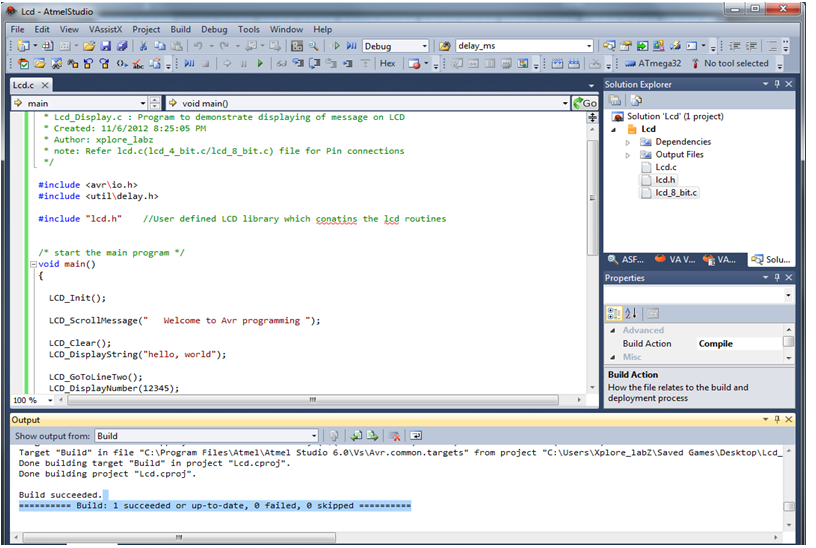Click the New Project icon
816x548 pixels.
(24, 46)
